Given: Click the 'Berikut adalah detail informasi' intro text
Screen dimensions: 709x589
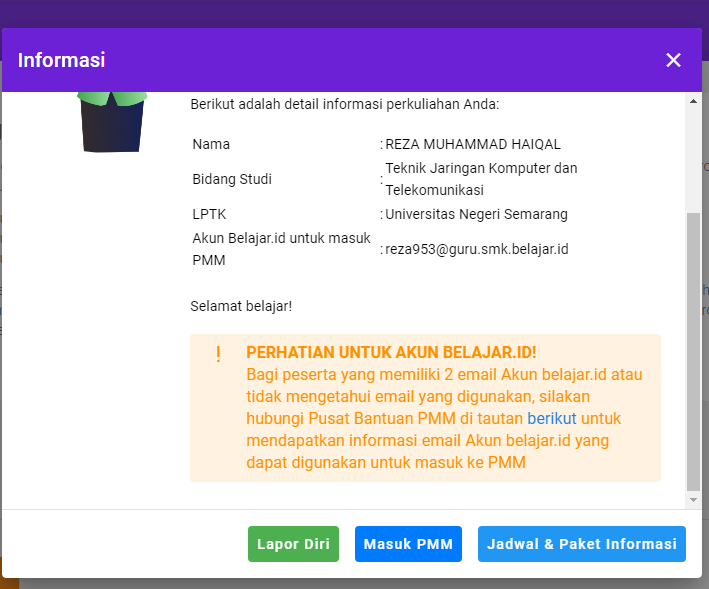Looking at the screenshot, I should [x=344, y=104].
